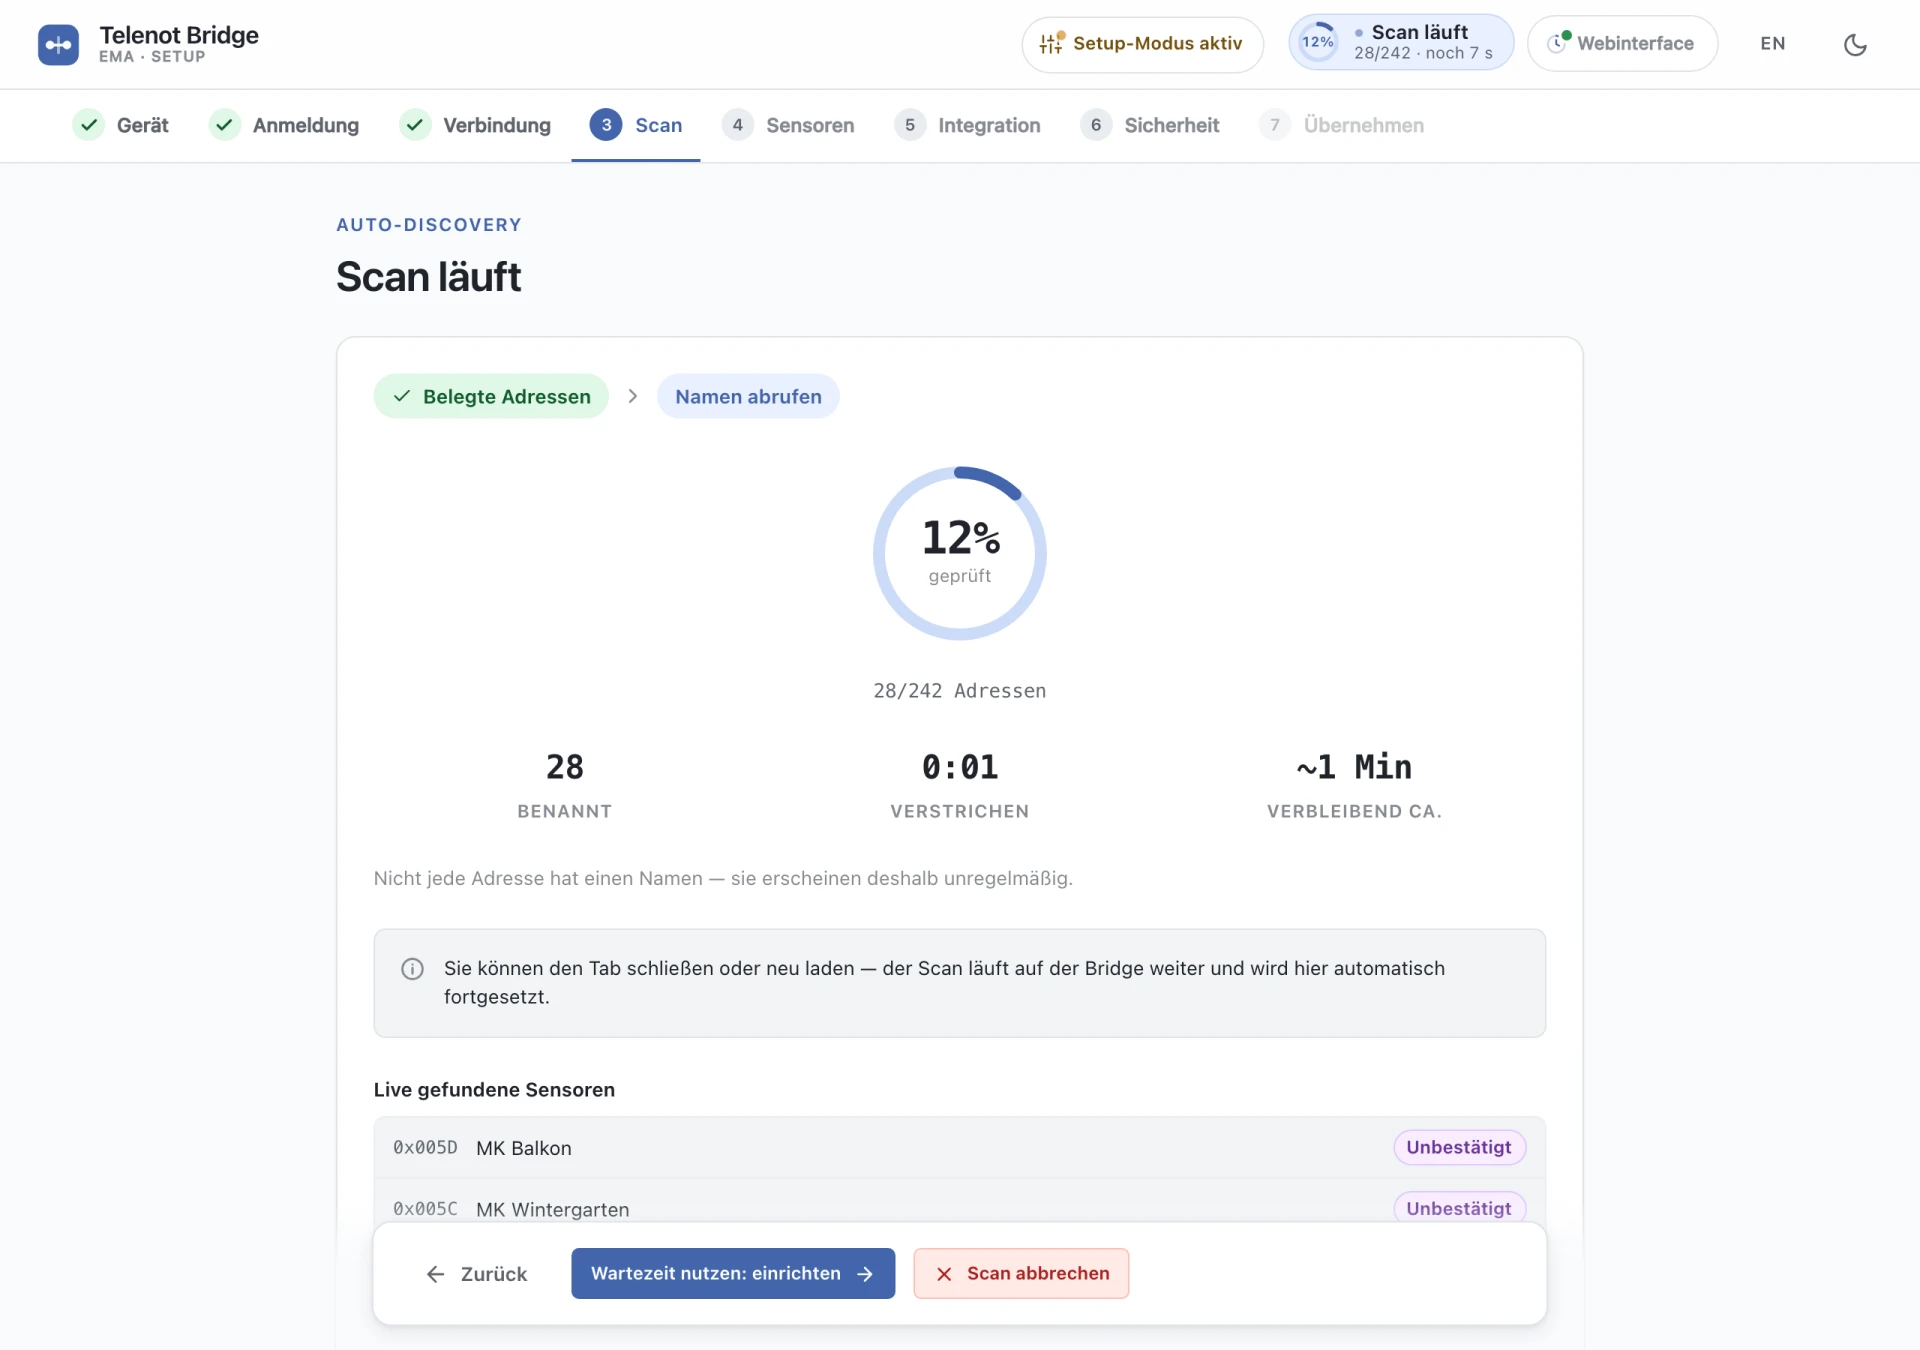Screen dimensions: 1920x1350
Task: Click the ~1 Min remaining value
Action: click(x=1355, y=767)
